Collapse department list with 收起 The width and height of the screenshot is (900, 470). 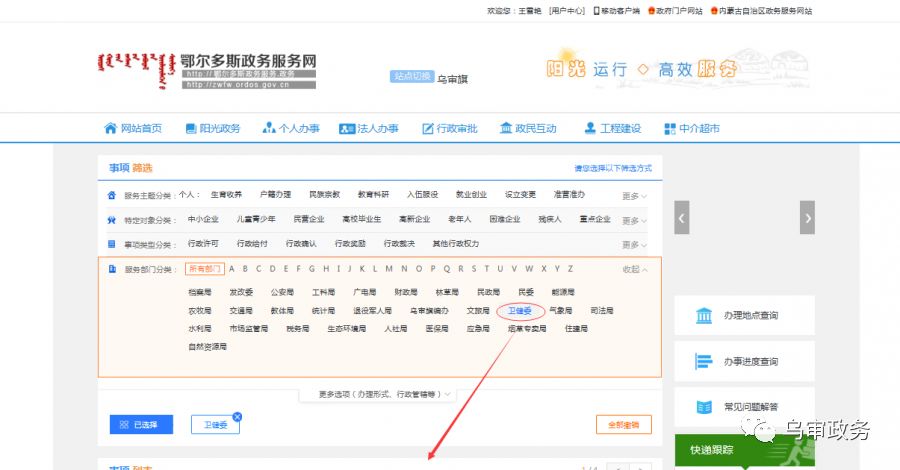tap(635, 269)
